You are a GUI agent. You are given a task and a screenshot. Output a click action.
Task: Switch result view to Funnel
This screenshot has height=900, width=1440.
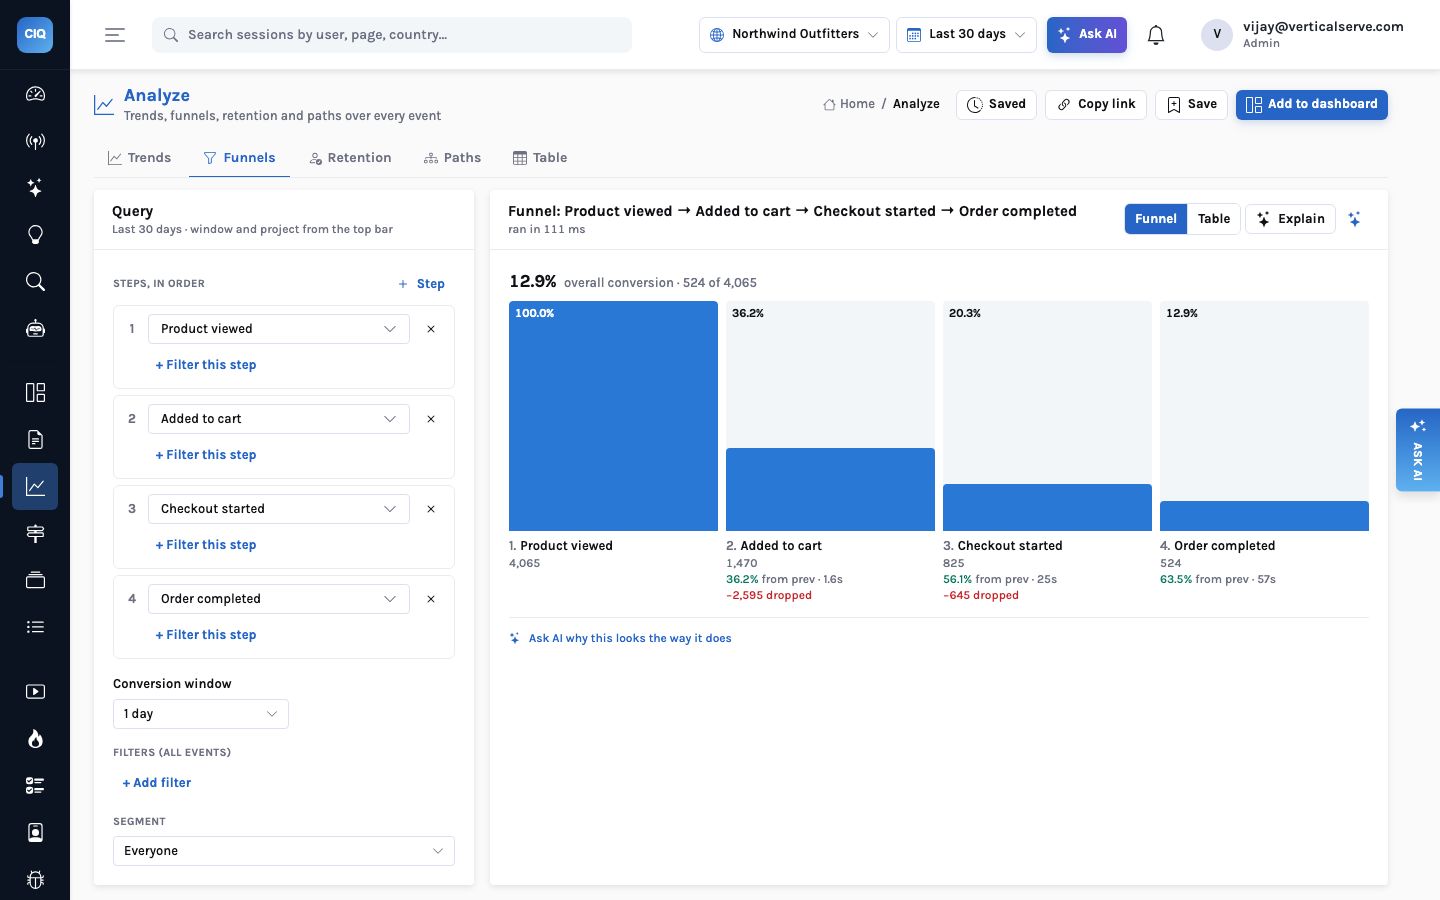pos(1155,219)
